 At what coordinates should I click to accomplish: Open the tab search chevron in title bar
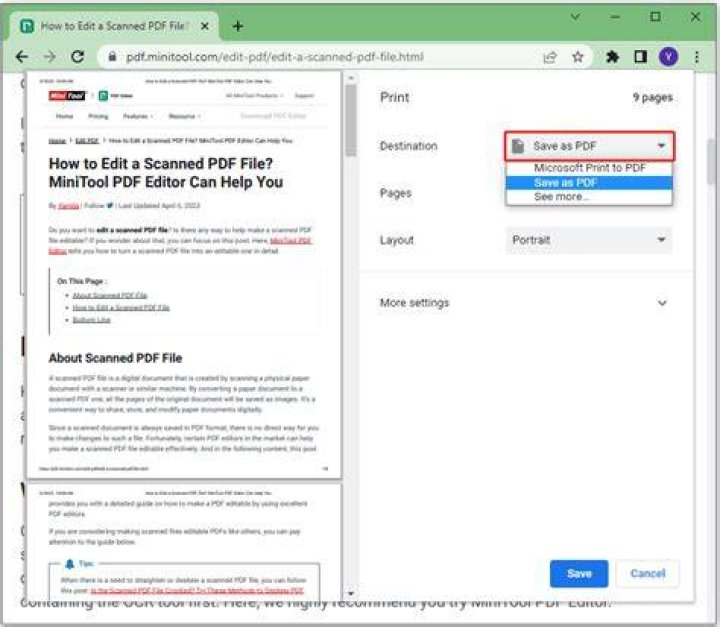click(575, 17)
